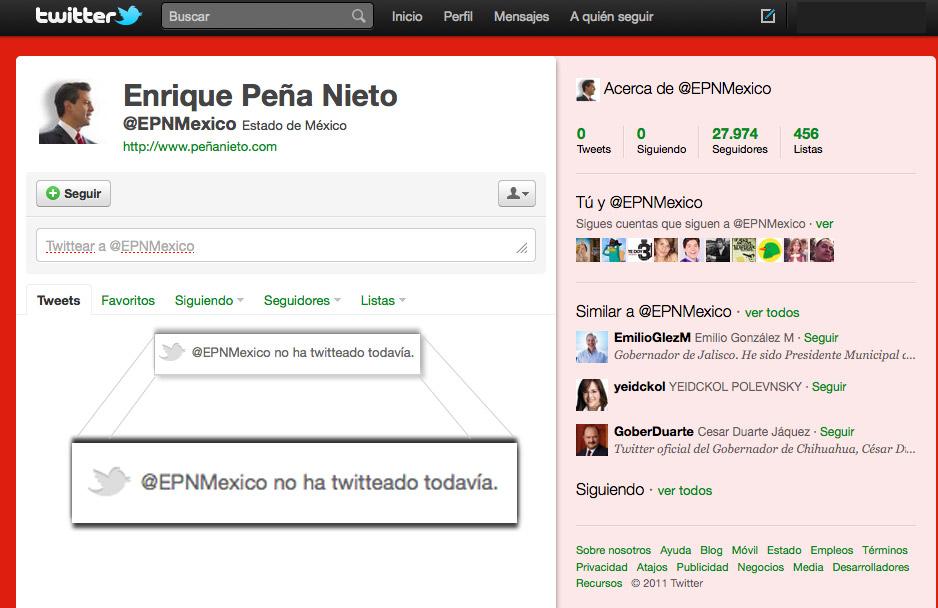Viewport: 938px width, 608px height.
Task: Open Atajos footer link
Action: tap(652, 567)
